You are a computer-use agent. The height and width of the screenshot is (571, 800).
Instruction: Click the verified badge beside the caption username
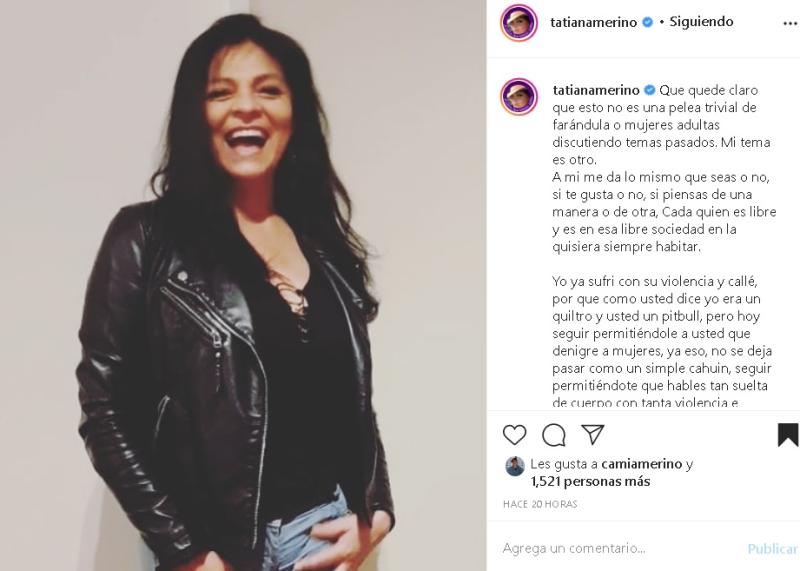tap(649, 89)
